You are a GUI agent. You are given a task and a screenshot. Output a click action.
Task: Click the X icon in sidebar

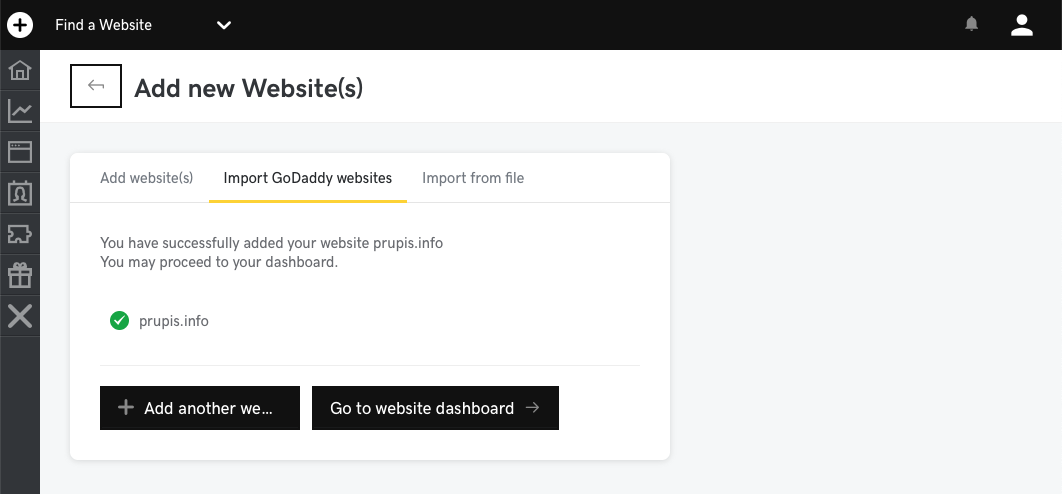[20, 316]
